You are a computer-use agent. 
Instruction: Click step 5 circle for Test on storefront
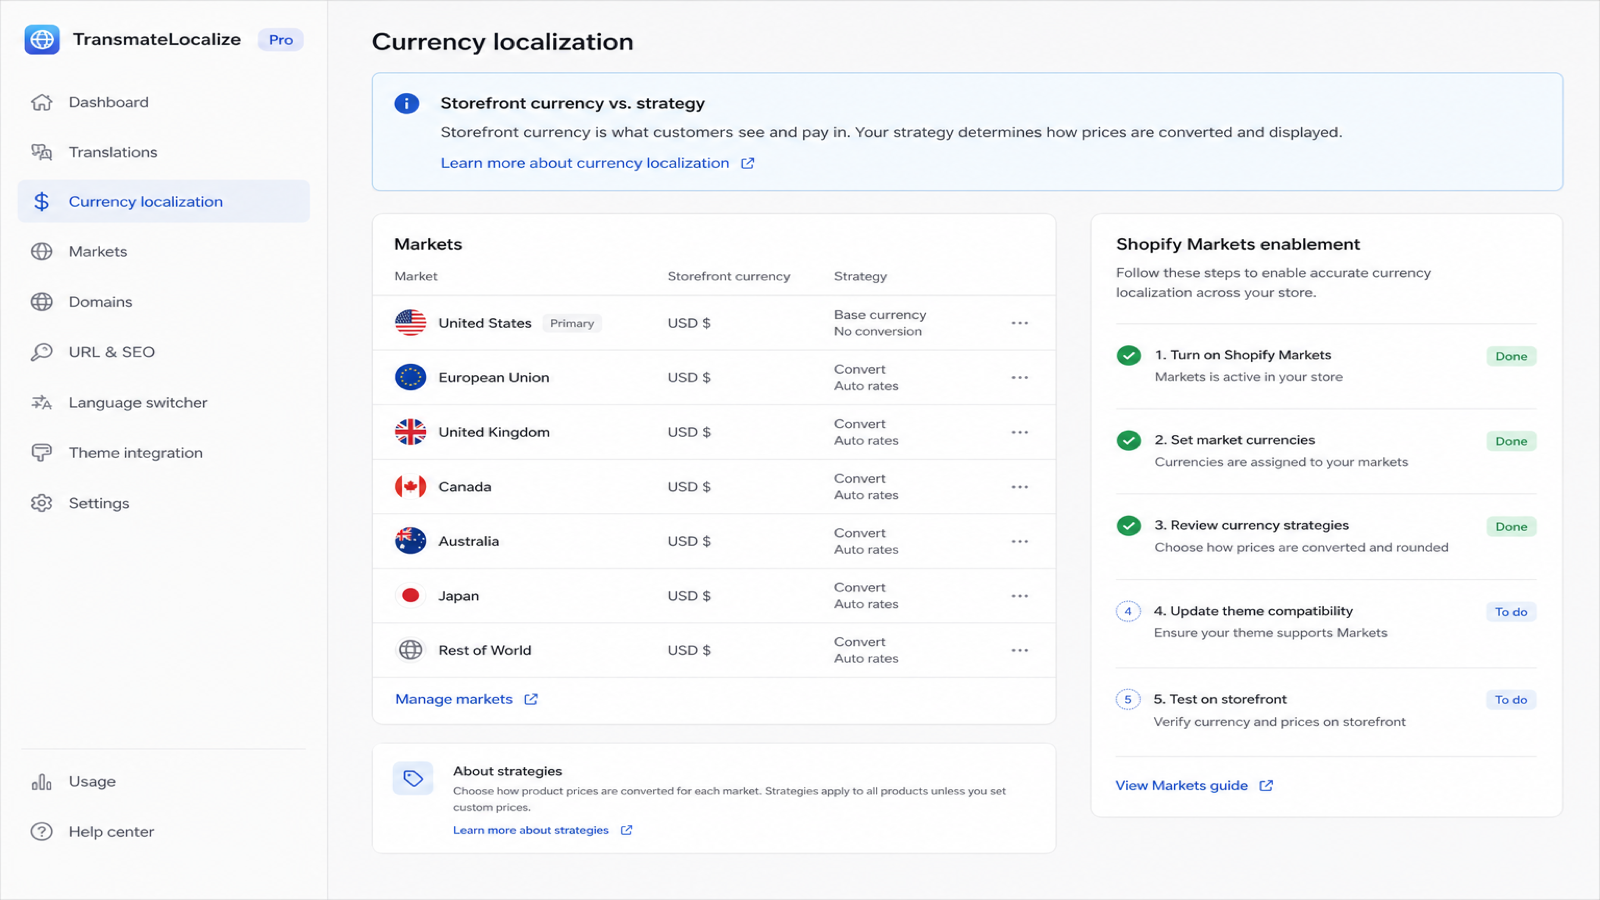tap(1128, 699)
